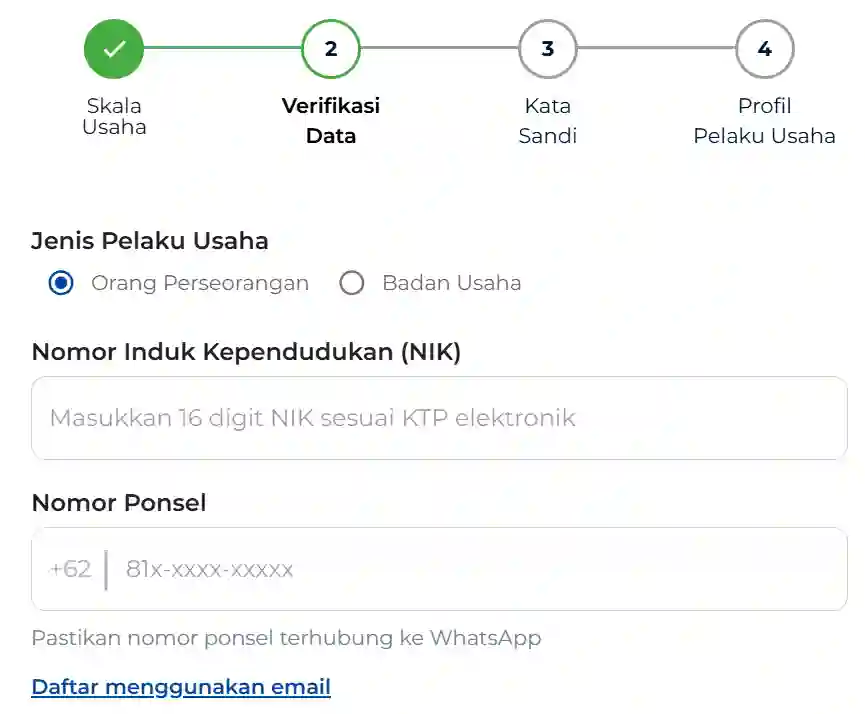The image size is (865, 714).
Task: Switch to the Kata Sandi step label
Action: [547, 120]
